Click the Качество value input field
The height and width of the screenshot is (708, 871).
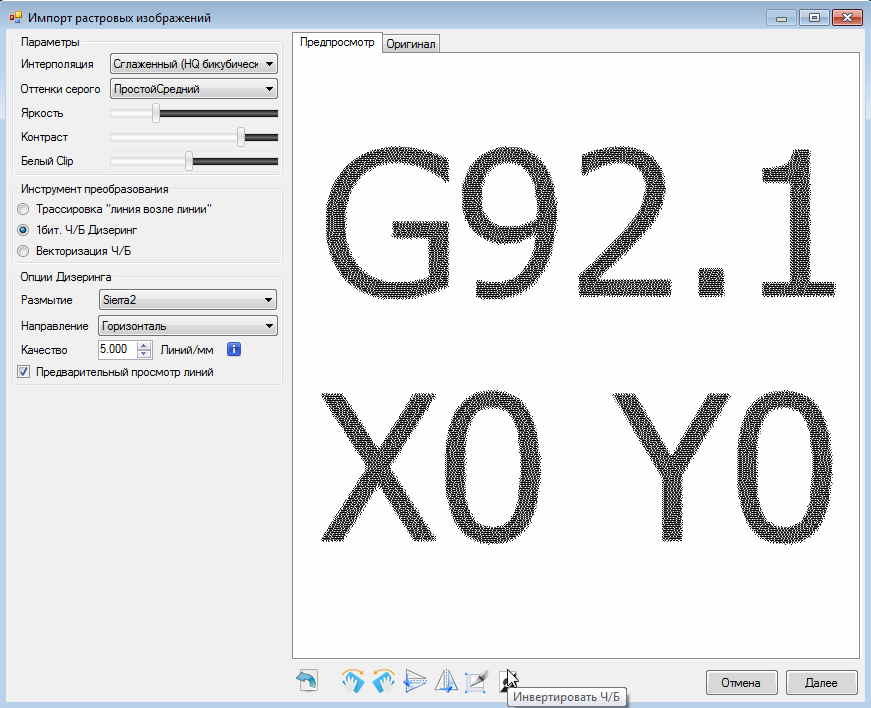click(116, 349)
